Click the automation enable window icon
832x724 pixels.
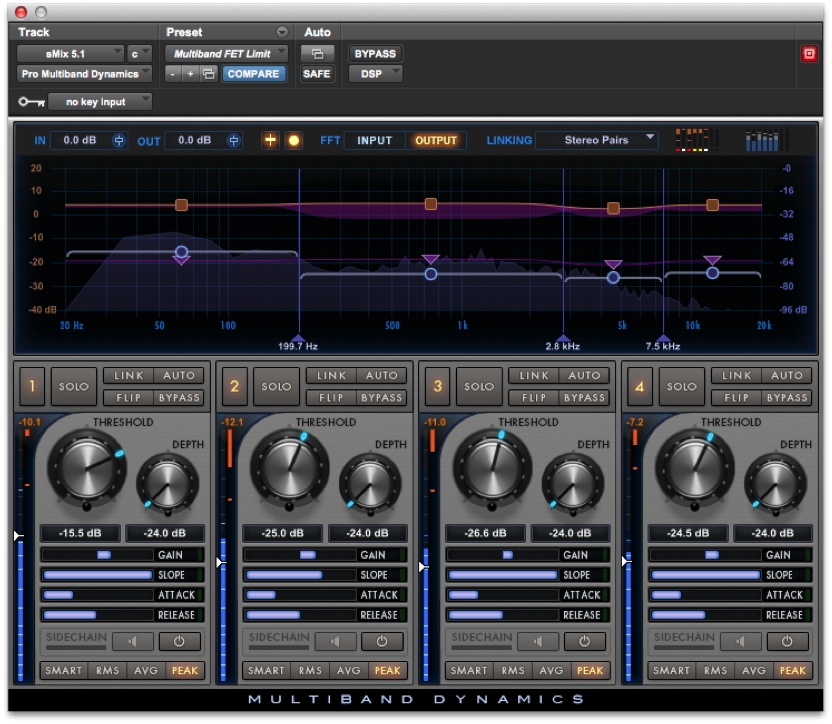coord(317,54)
